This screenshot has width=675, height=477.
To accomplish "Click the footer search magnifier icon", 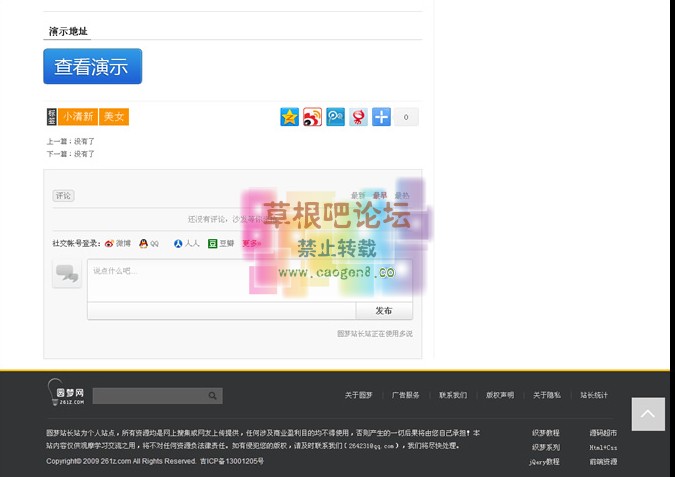I will pyautogui.click(x=213, y=396).
